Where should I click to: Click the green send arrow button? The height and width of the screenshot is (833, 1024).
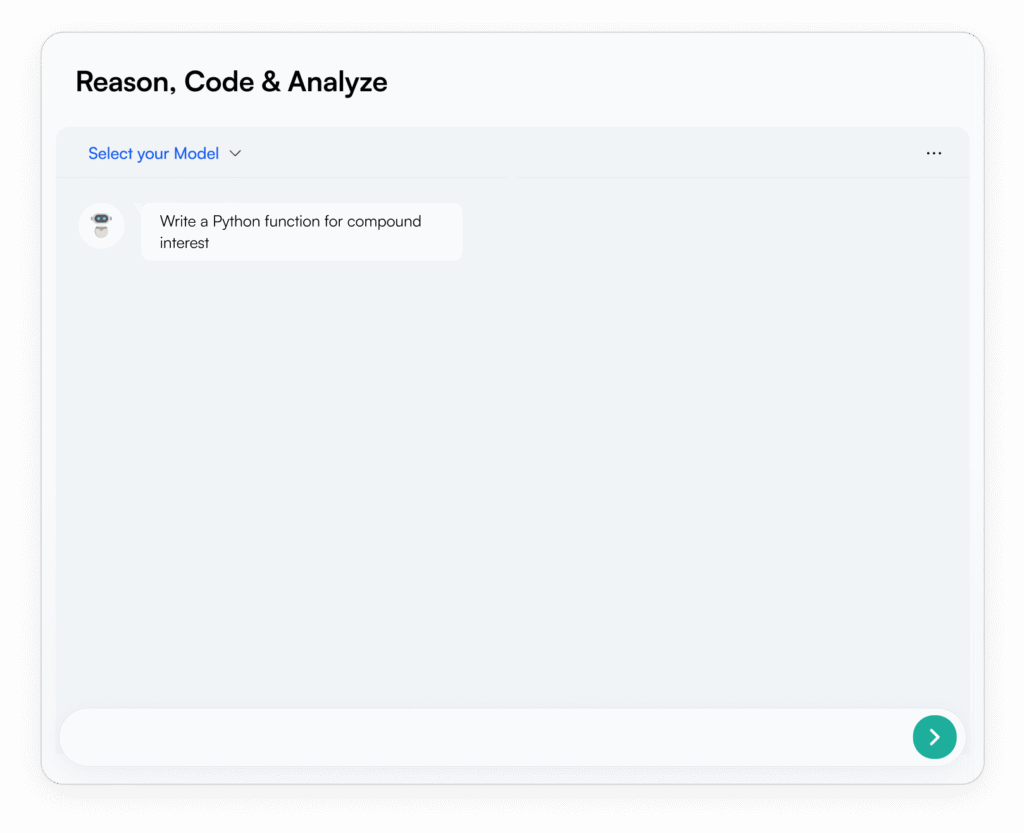[x=934, y=737]
